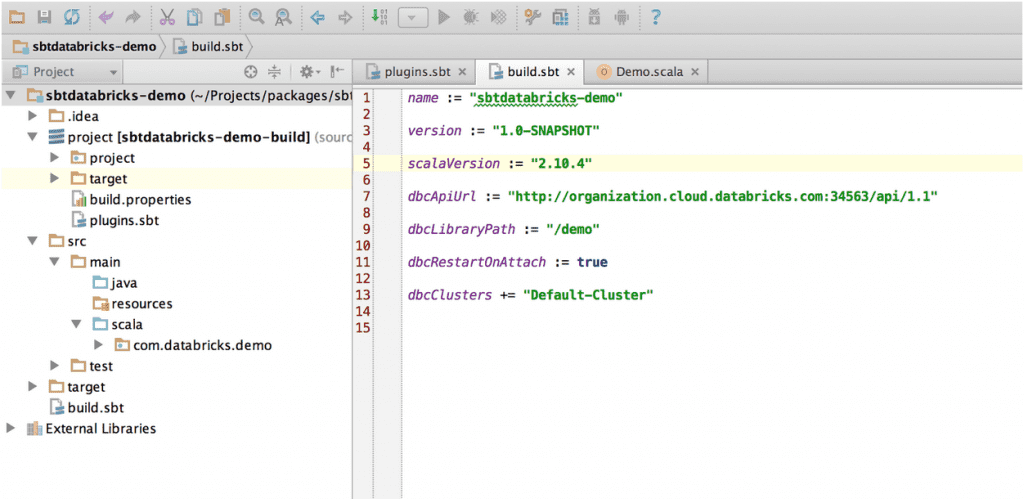This screenshot has width=1024, height=499.
Task: Click the Cut scissors icon
Action: pyautogui.click(x=167, y=17)
